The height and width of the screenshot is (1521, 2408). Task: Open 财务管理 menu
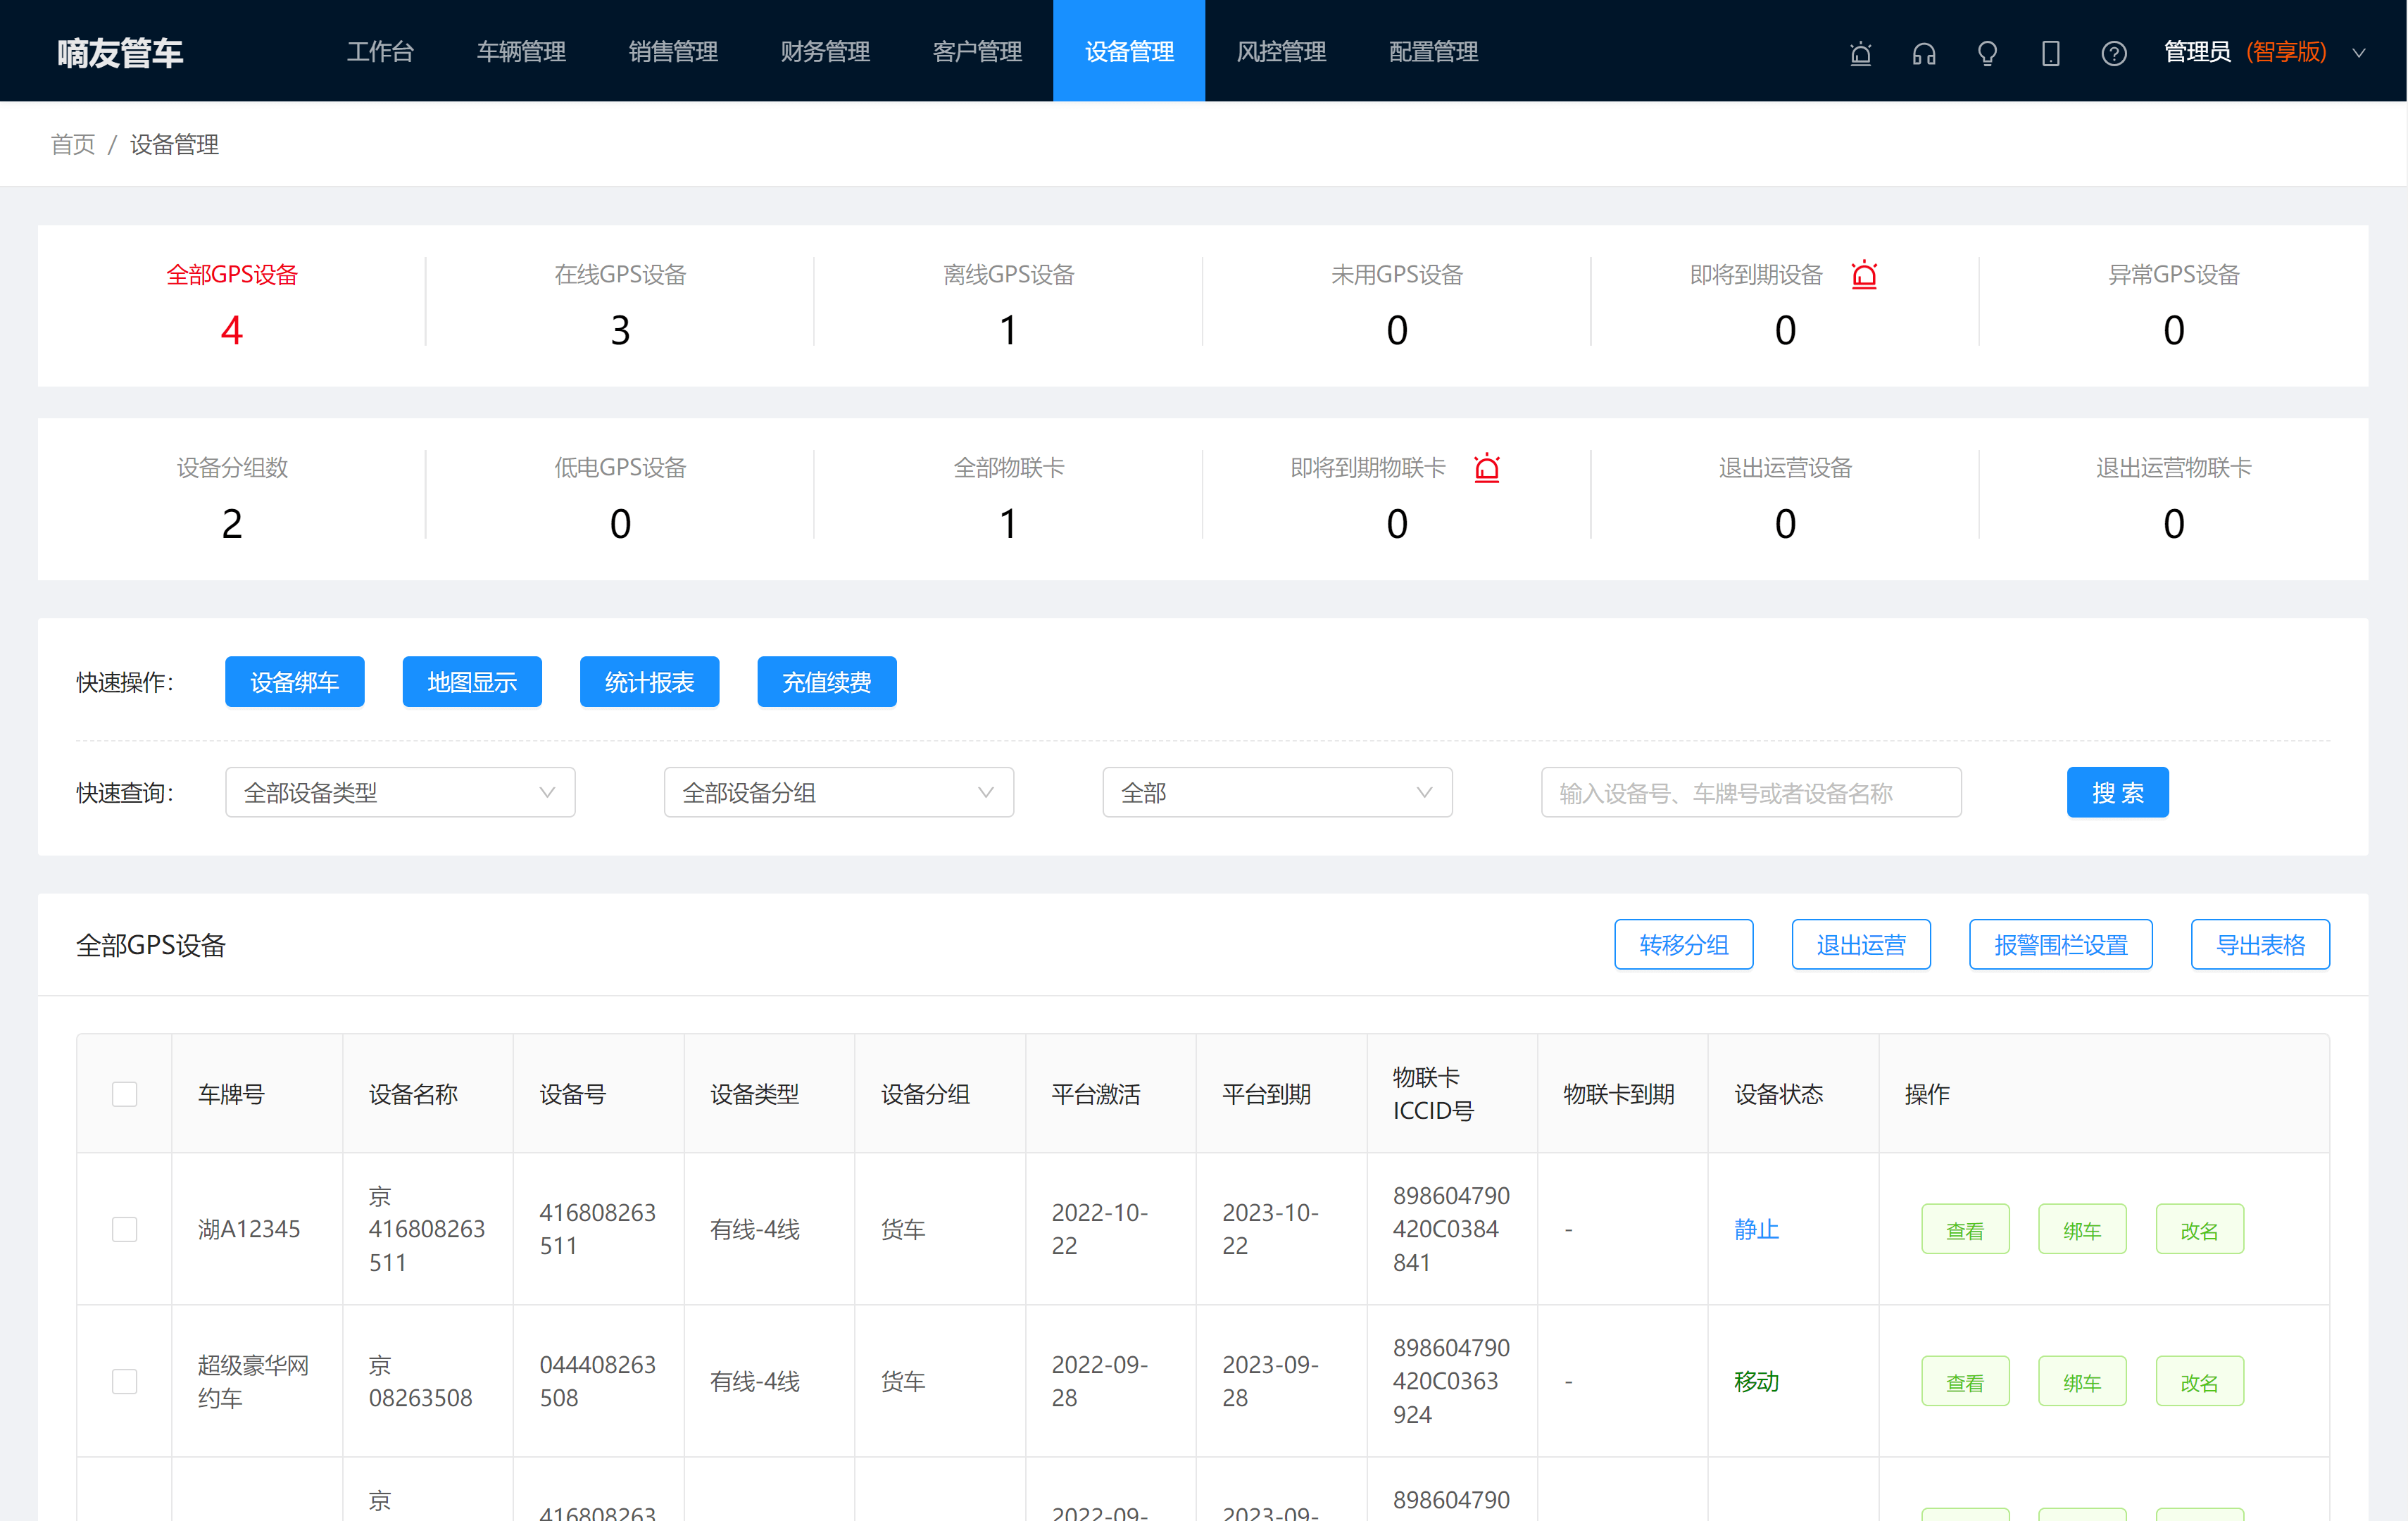pos(825,52)
